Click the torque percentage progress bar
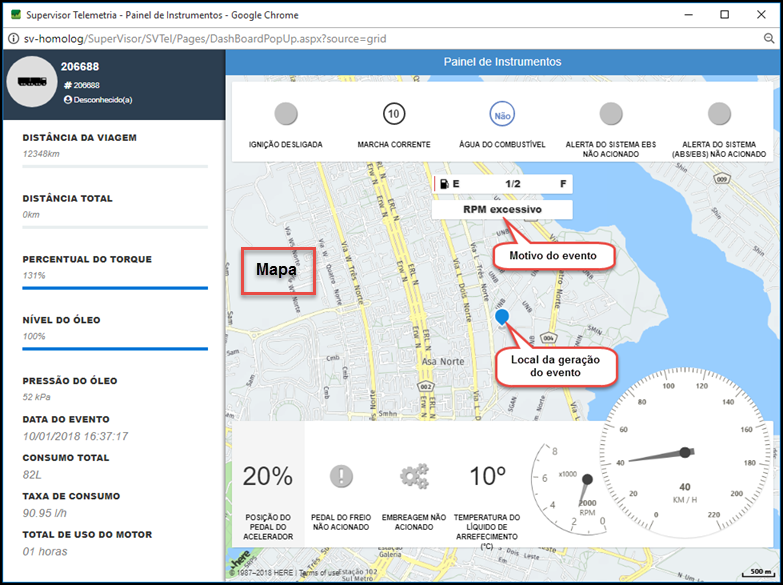This screenshot has height=585, width=783. click(115, 288)
